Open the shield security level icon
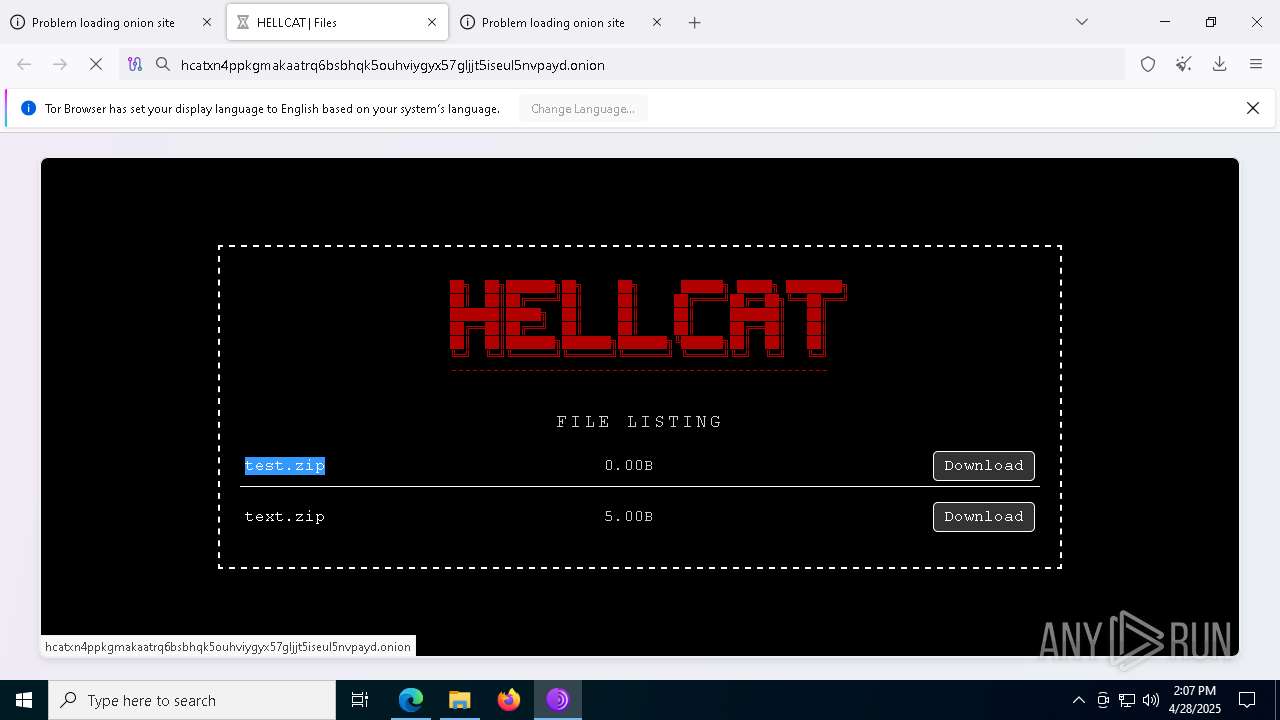This screenshot has width=1280, height=720. point(1148,65)
